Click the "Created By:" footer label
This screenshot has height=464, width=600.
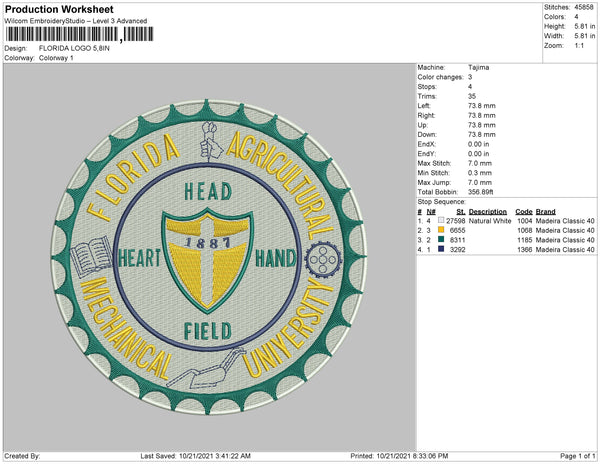tap(22, 456)
